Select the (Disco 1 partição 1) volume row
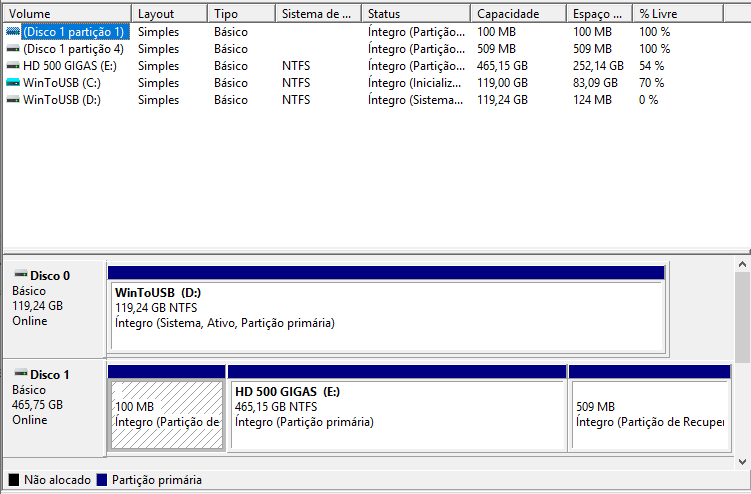751x494 pixels. [x=364, y=32]
